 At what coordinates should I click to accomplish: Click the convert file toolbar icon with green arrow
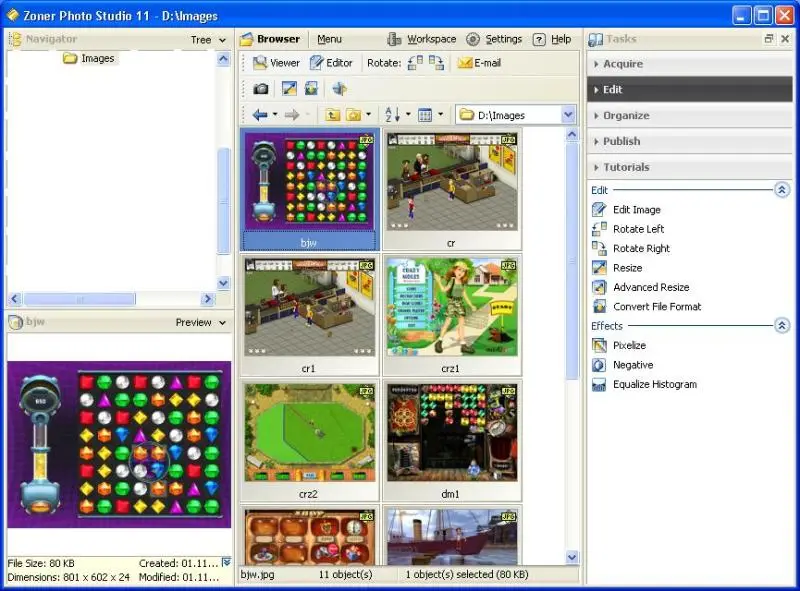pyautogui.click(x=311, y=89)
